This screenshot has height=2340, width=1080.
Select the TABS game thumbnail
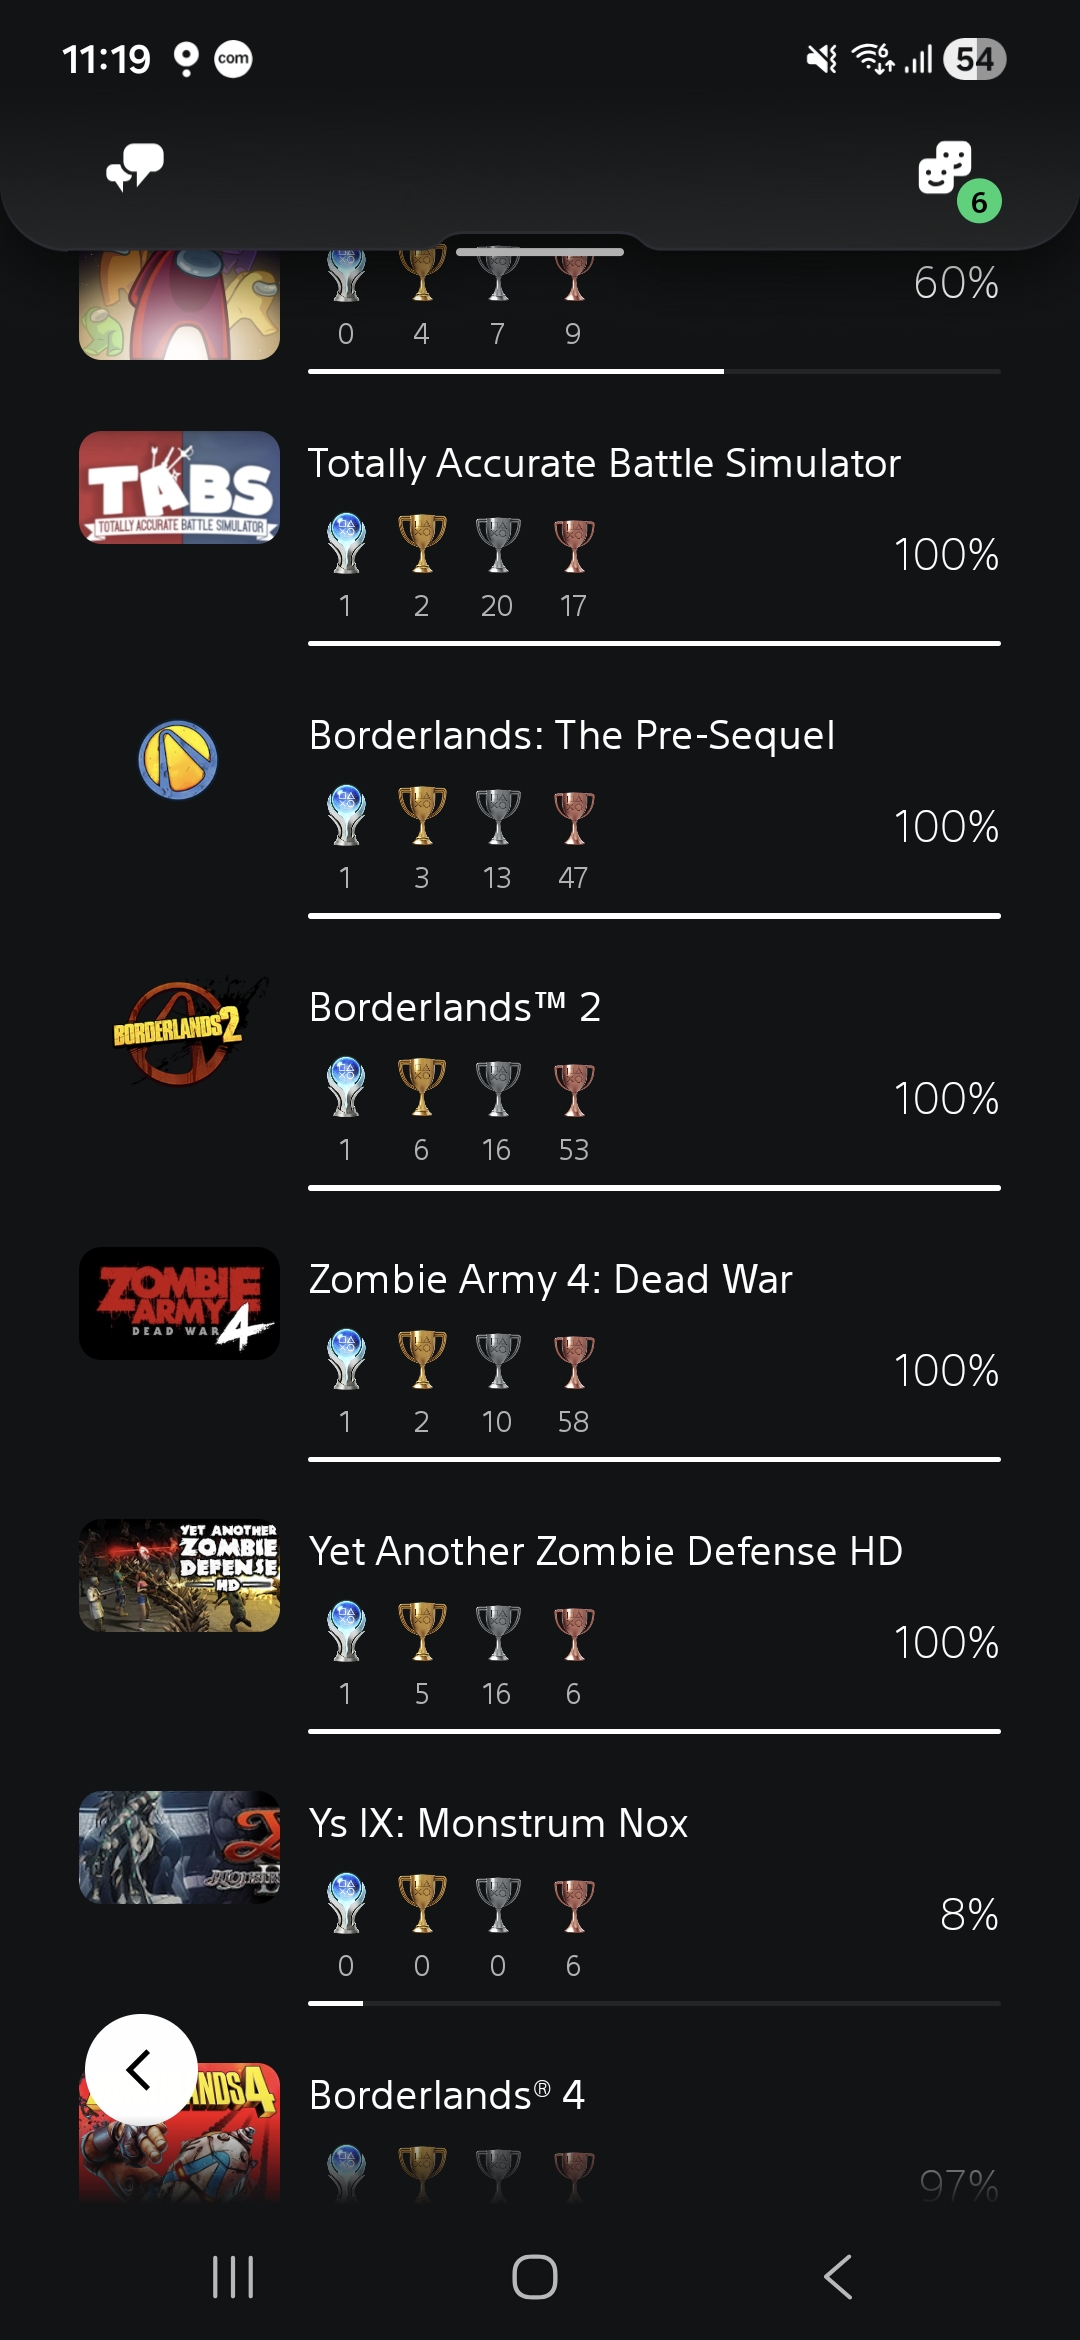pyautogui.click(x=179, y=487)
